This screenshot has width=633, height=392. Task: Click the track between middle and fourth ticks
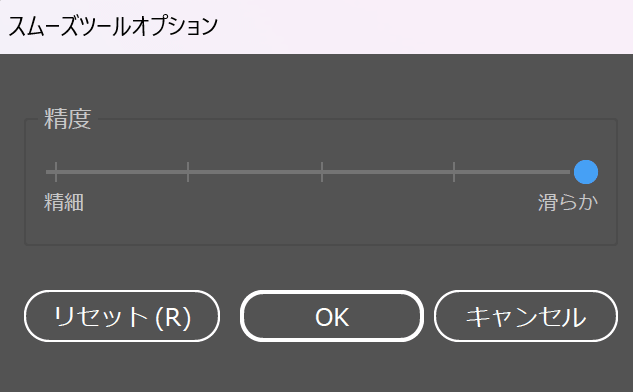pyautogui.click(x=388, y=172)
